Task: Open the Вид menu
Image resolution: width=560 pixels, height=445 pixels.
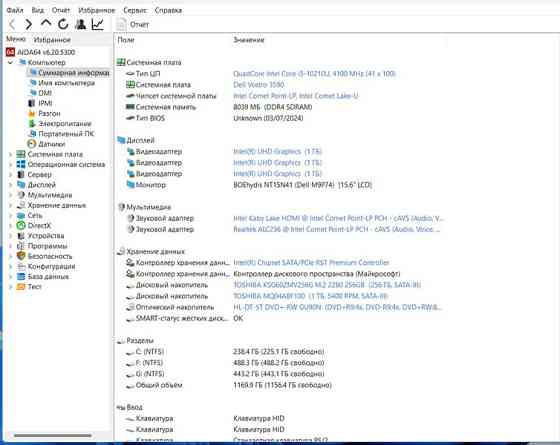Action: (x=38, y=10)
